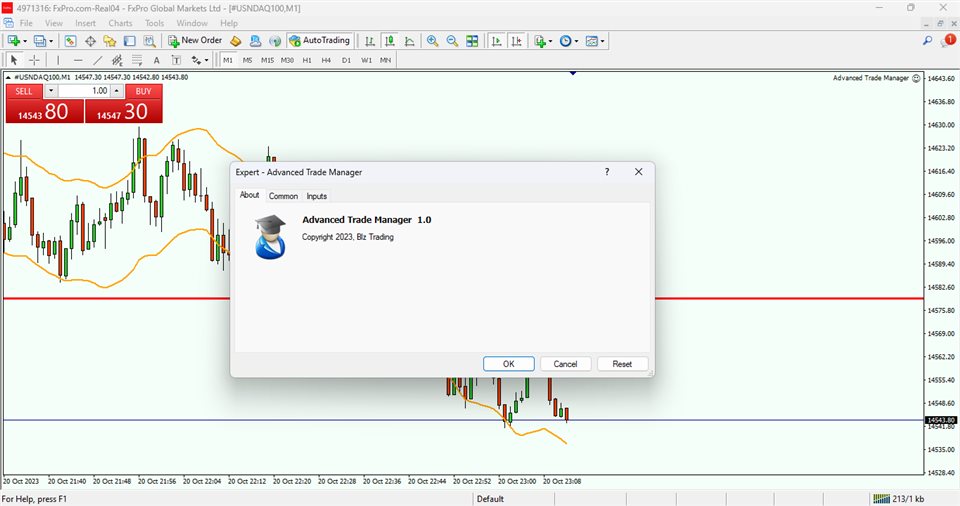Open the Profiles toolbar icon
This screenshot has height=506, width=960.
(x=39, y=41)
